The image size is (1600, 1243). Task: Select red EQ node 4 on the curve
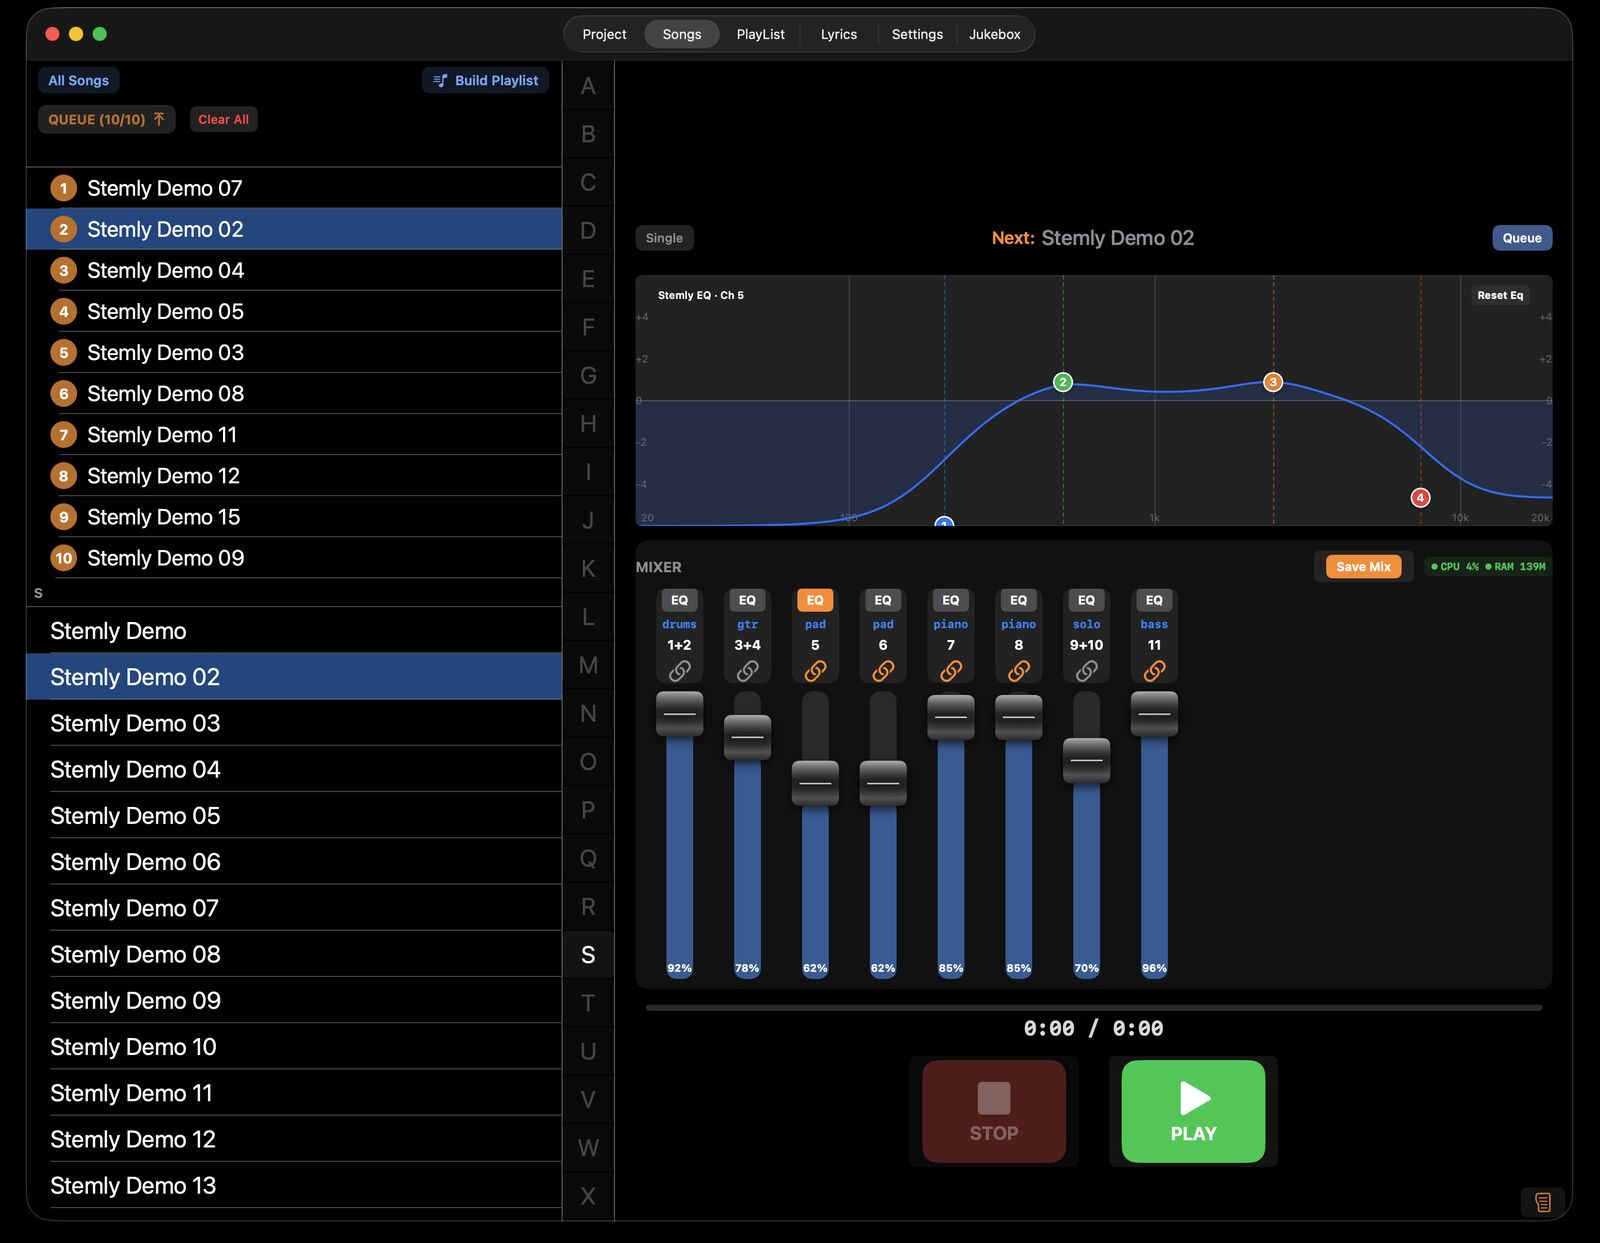pyautogui.click(x=1420, y=497)
